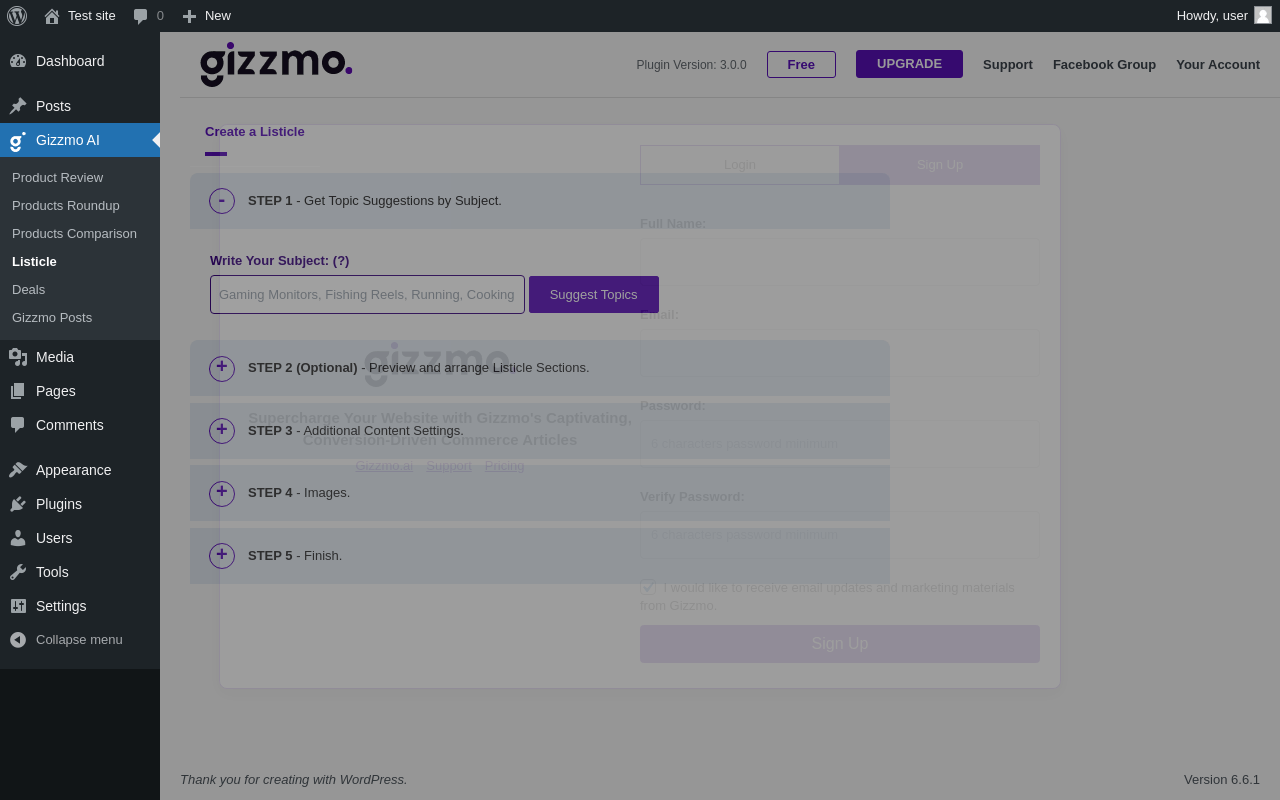Click the Plugin Version: 3.0.0 text
Screen dimensions: 1280x800
click(691, 65)
